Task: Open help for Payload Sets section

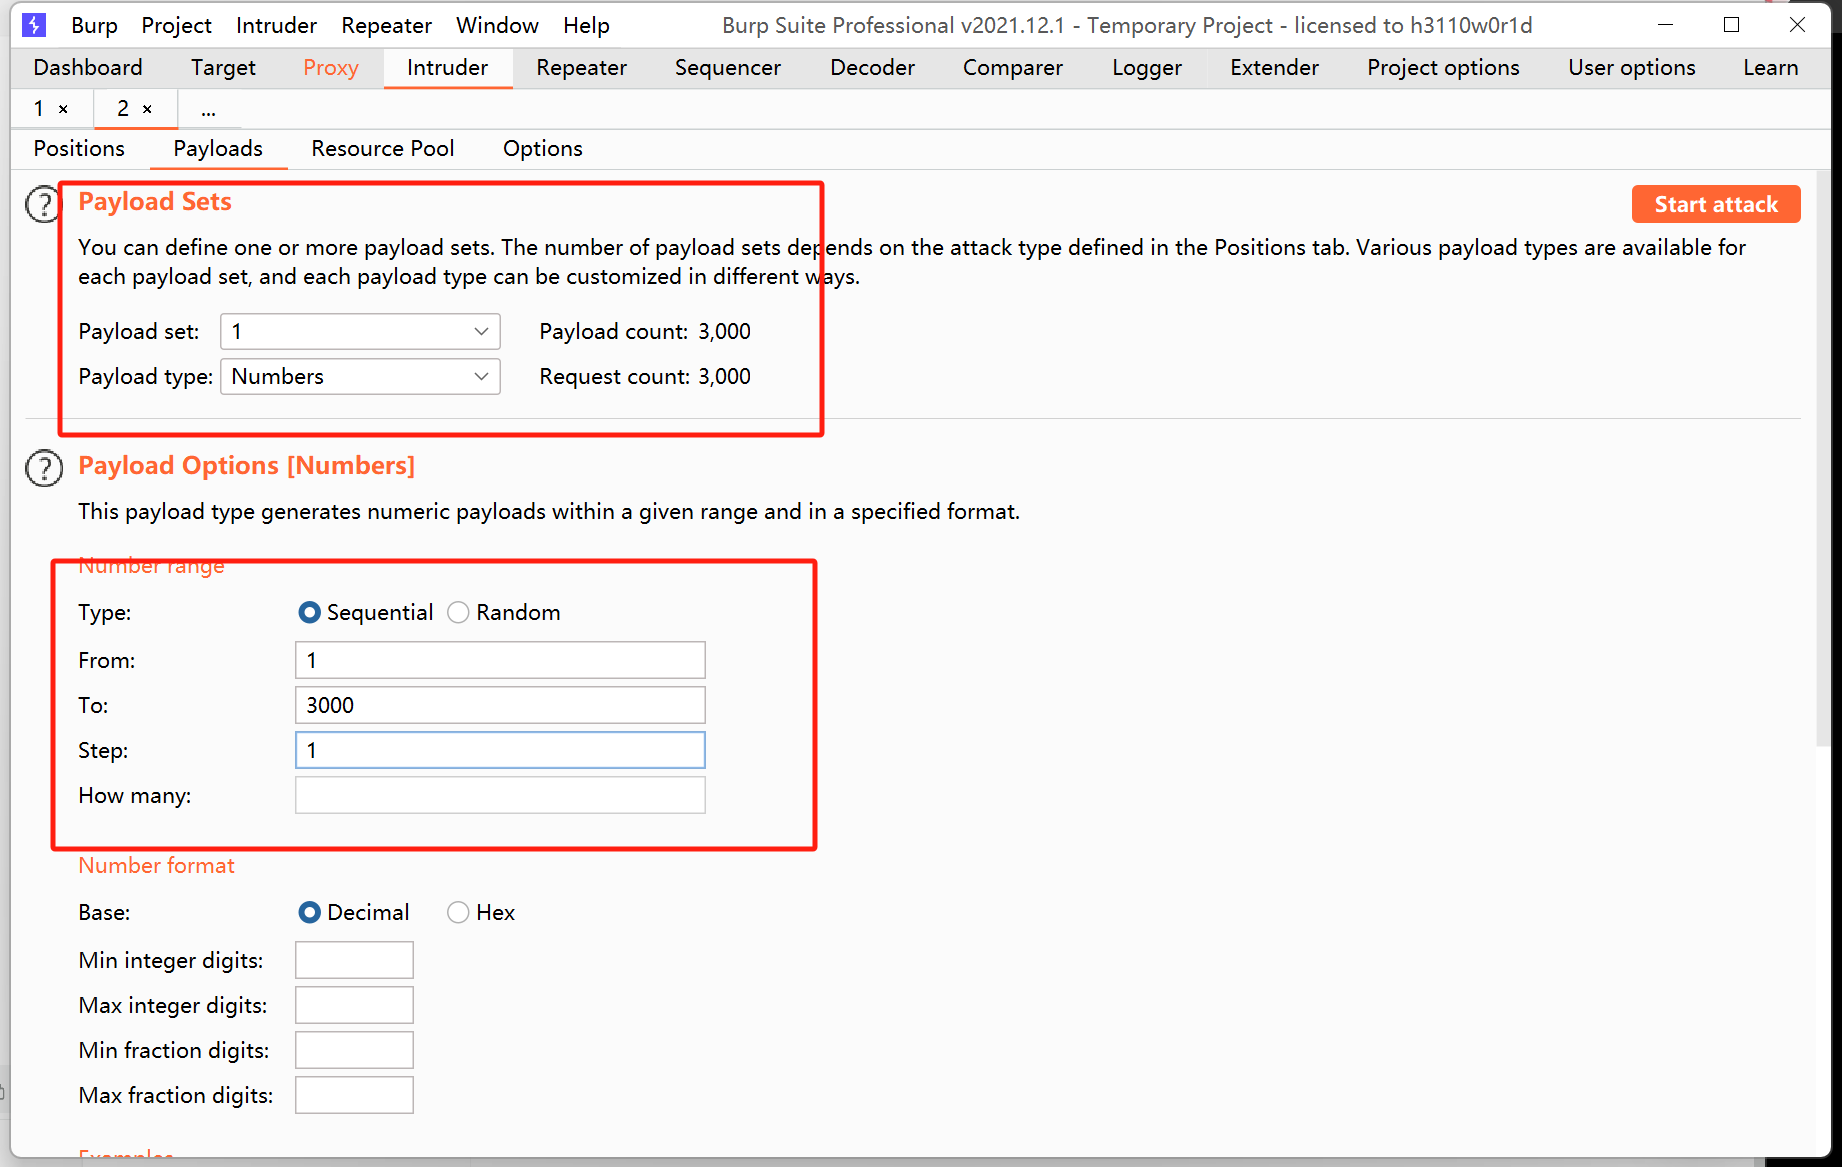Action: 43,204
